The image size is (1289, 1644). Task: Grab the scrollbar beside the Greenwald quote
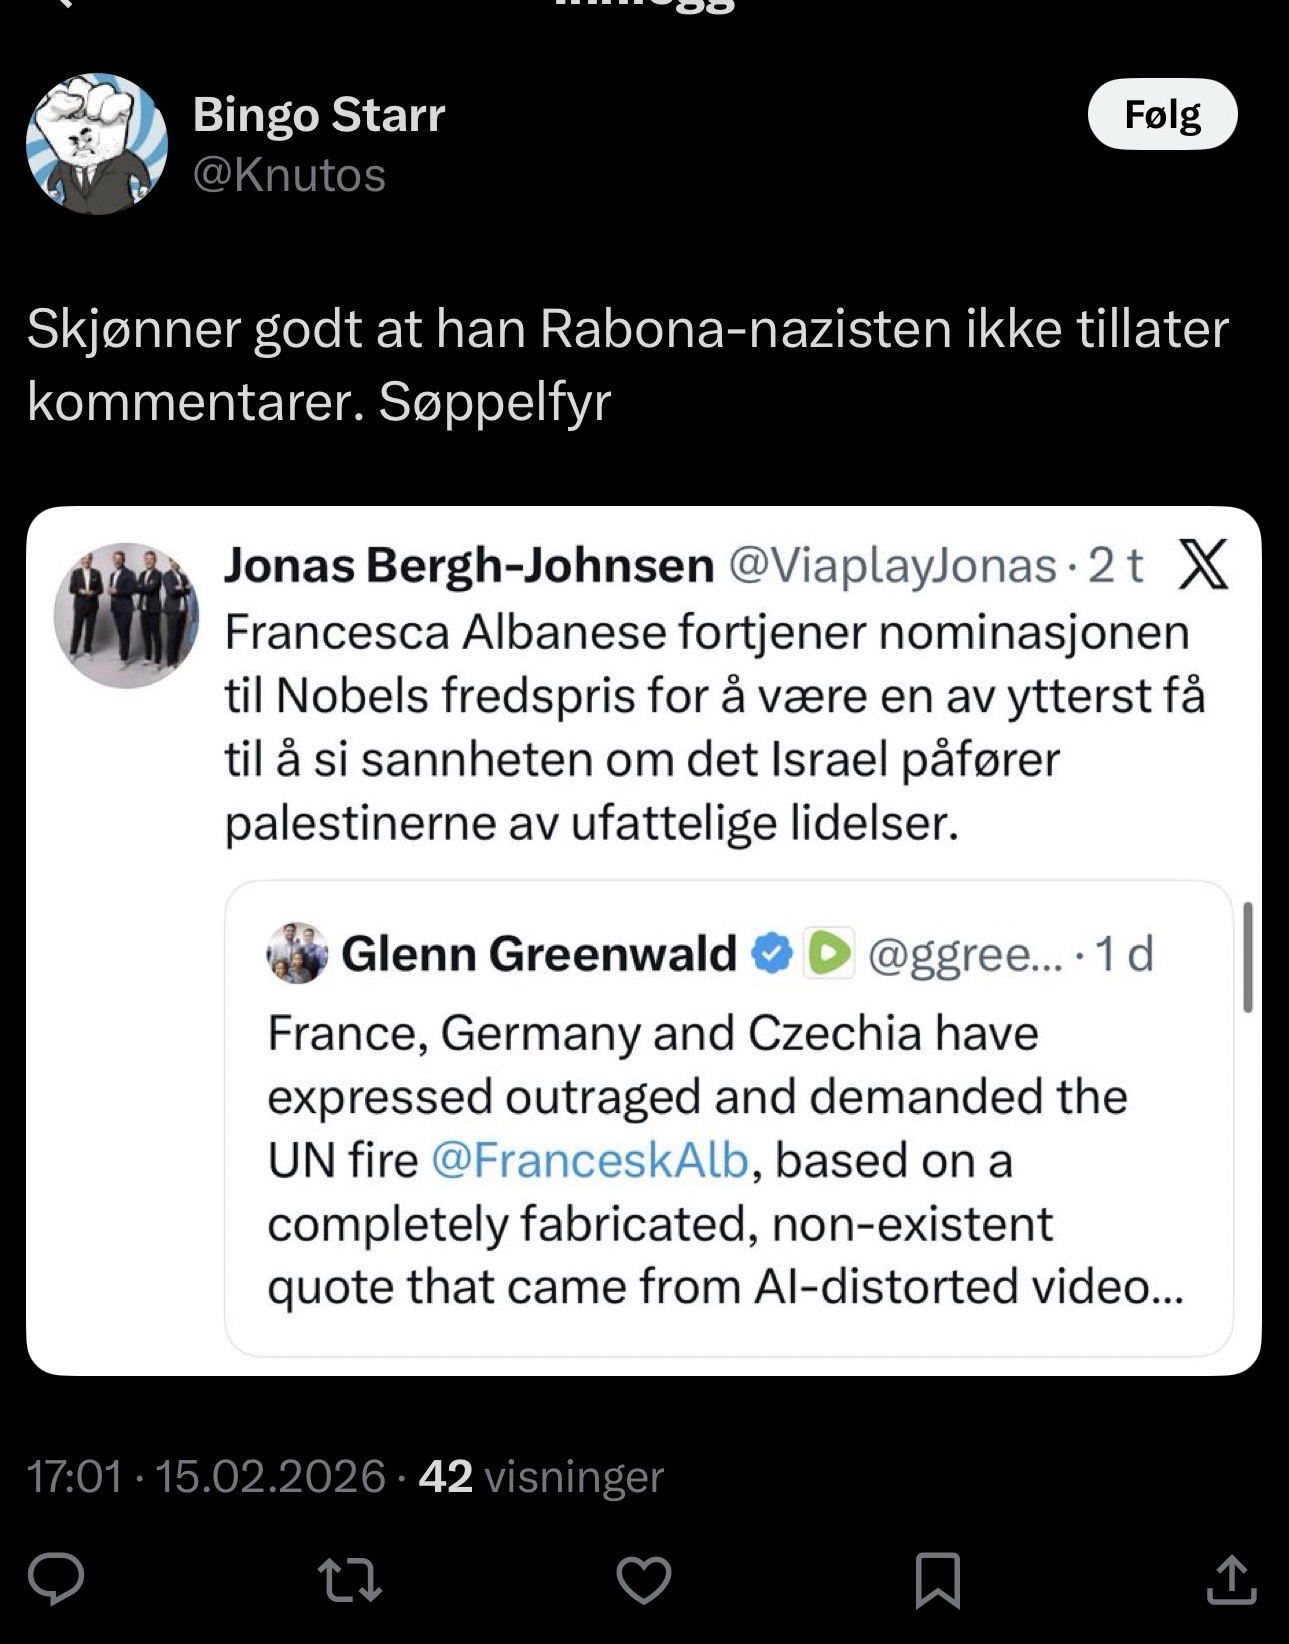pos(1247,957)
